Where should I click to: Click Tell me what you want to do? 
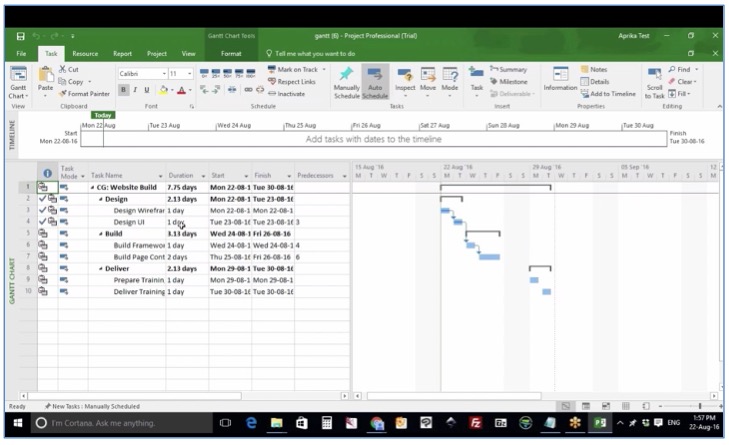[x=311, y=53]
